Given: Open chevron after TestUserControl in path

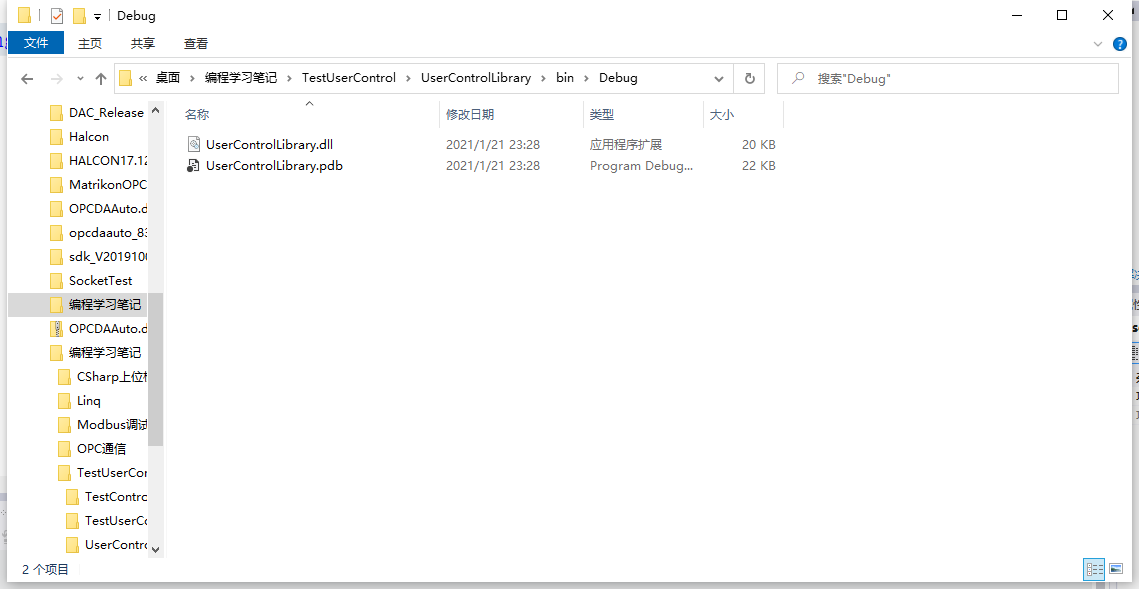Looking at the screenshot, I should (x=408, y=78).
